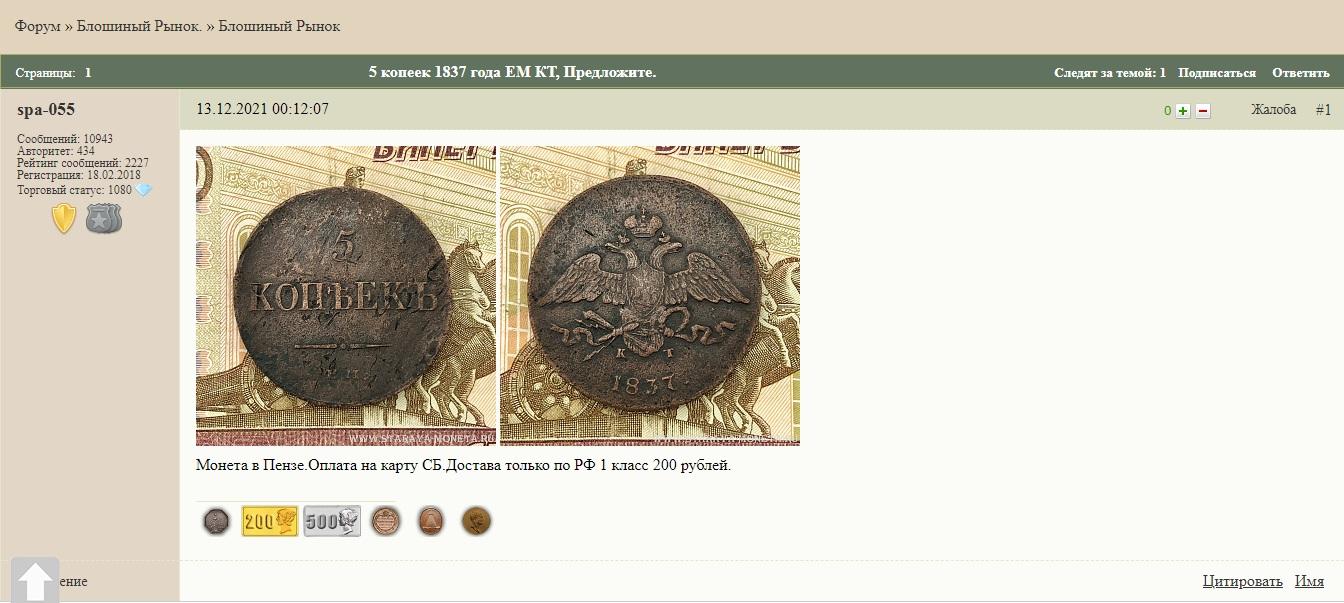This screenshot has width=1344, height=603.
Task: Open the Жалоба report link
Action: pos(1273,110)
